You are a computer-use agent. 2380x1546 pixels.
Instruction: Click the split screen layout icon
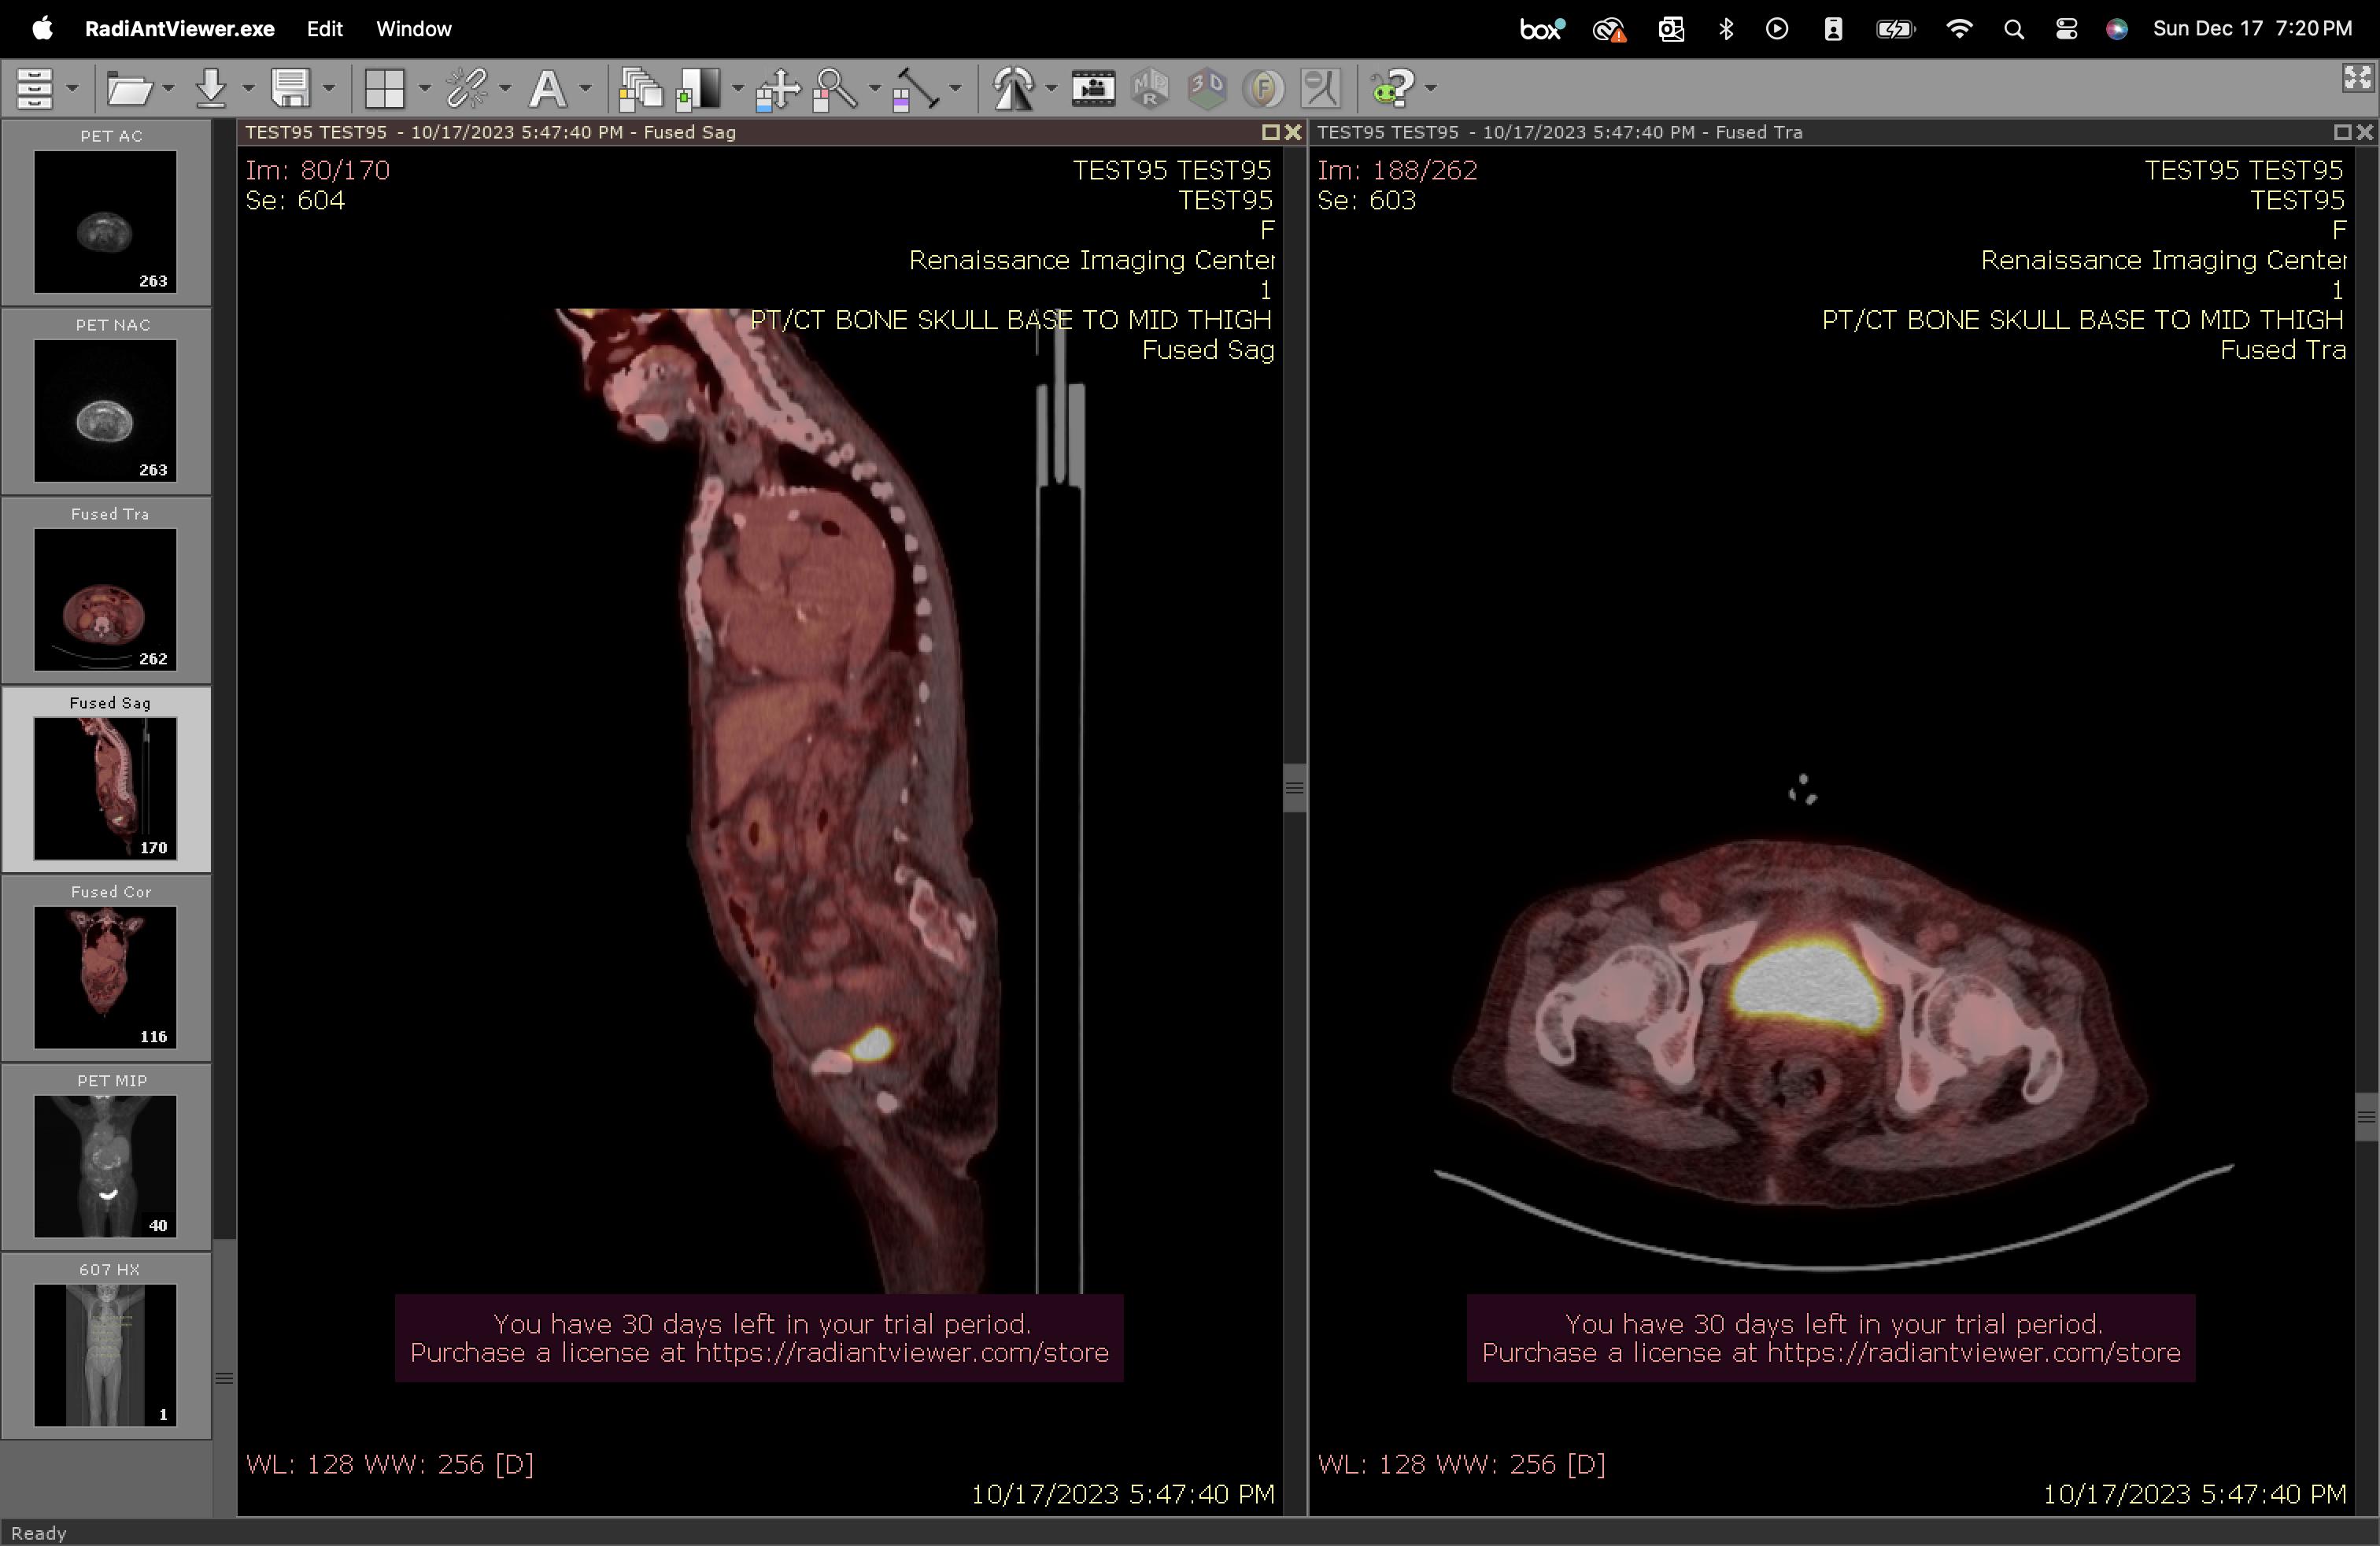385,88
